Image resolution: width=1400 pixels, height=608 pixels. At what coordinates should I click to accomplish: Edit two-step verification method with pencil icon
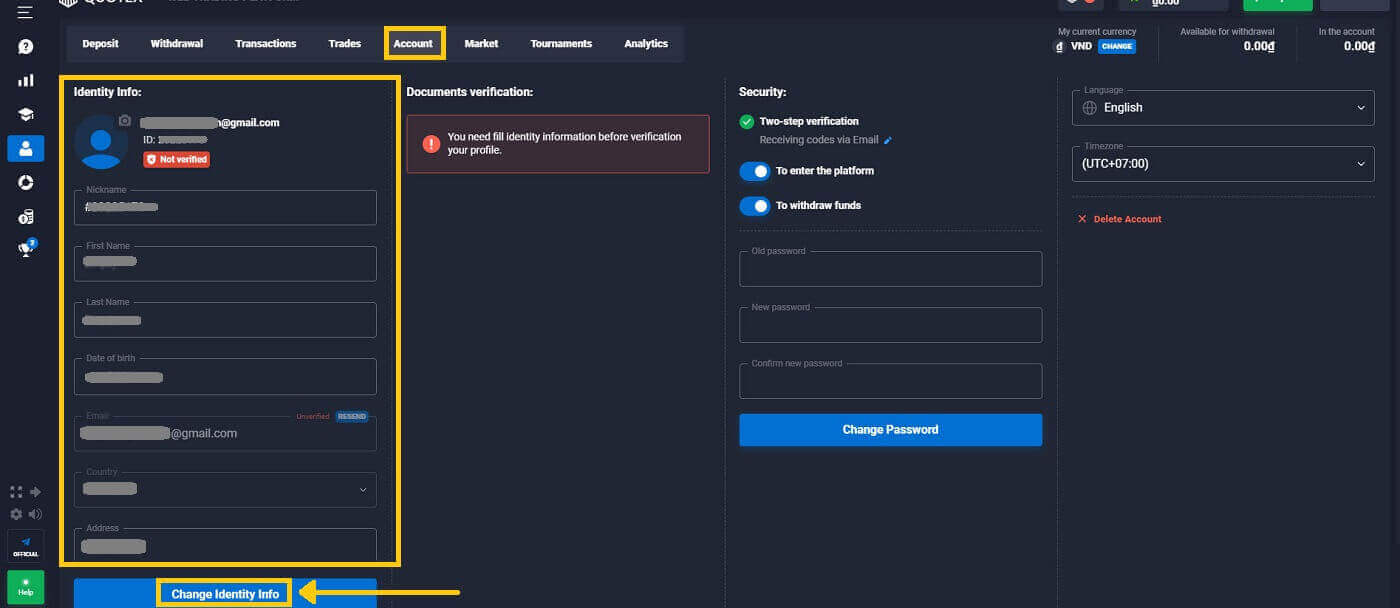[888, 141]
